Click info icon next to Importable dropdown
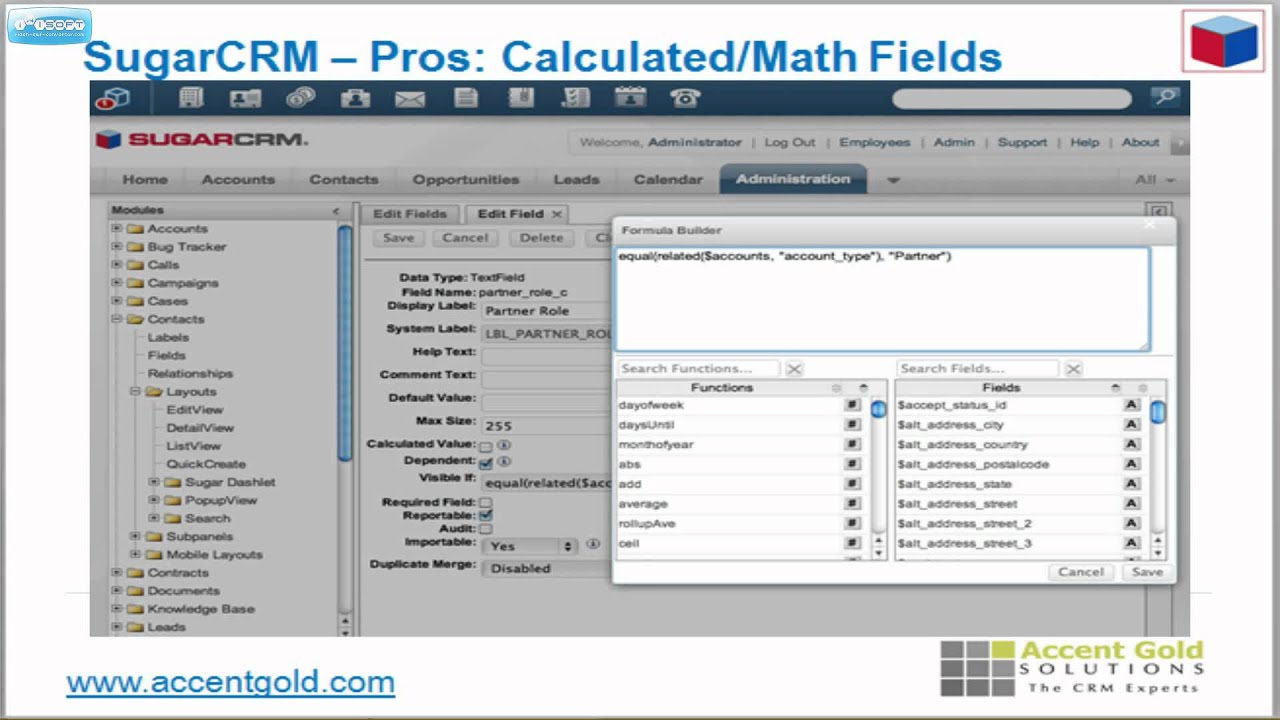 point(593,545)
